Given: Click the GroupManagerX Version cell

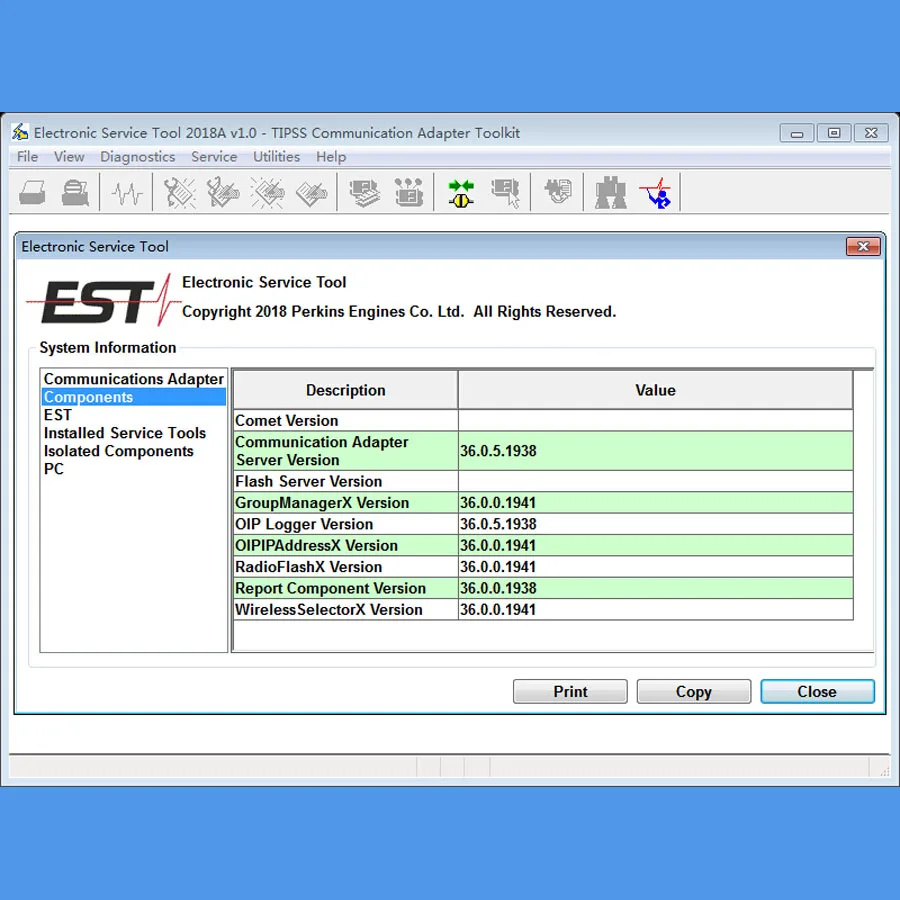Looking at the screenshot, I should pos(346,503).
